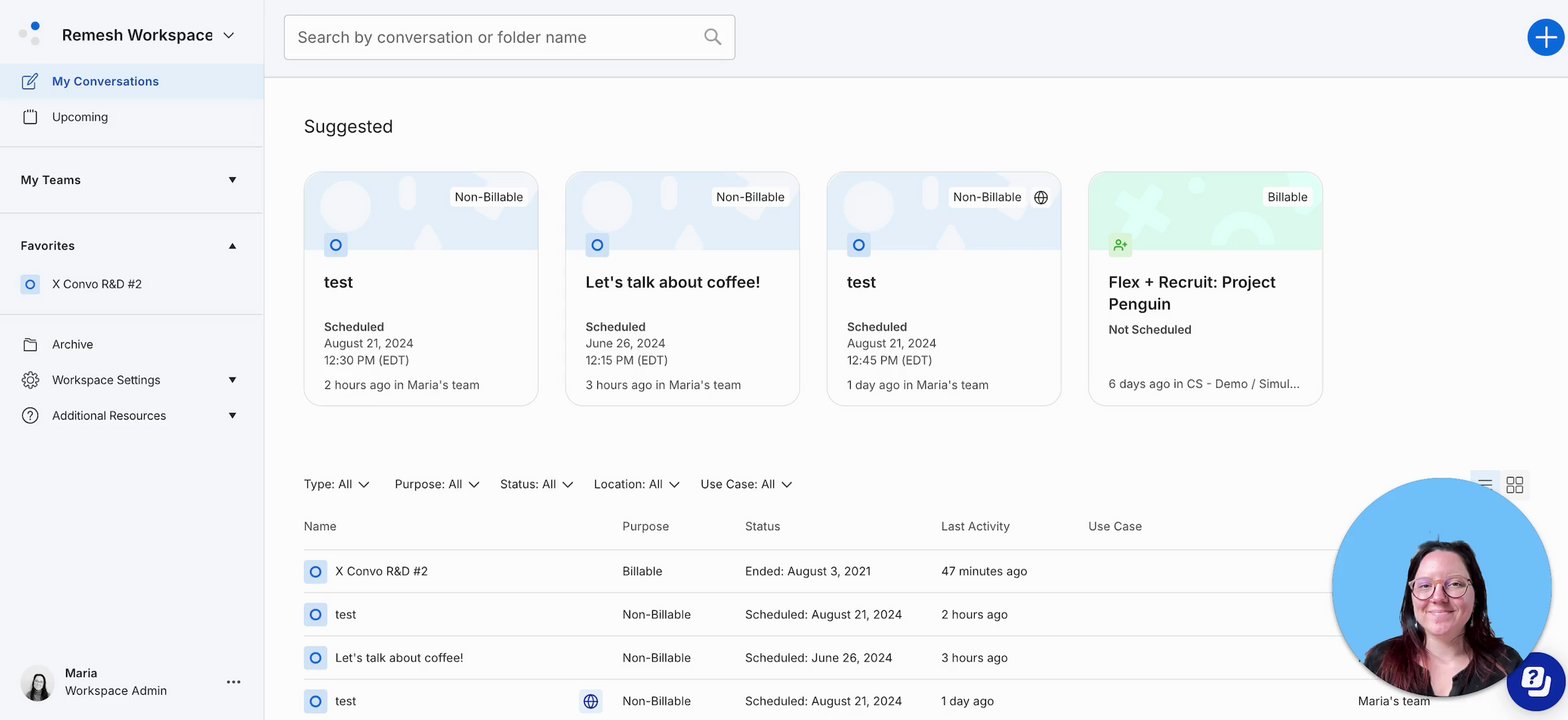This screenshot has width=1568, height=720.
Task: Click the search magnifier icon
Action: (x=712, y=37)
